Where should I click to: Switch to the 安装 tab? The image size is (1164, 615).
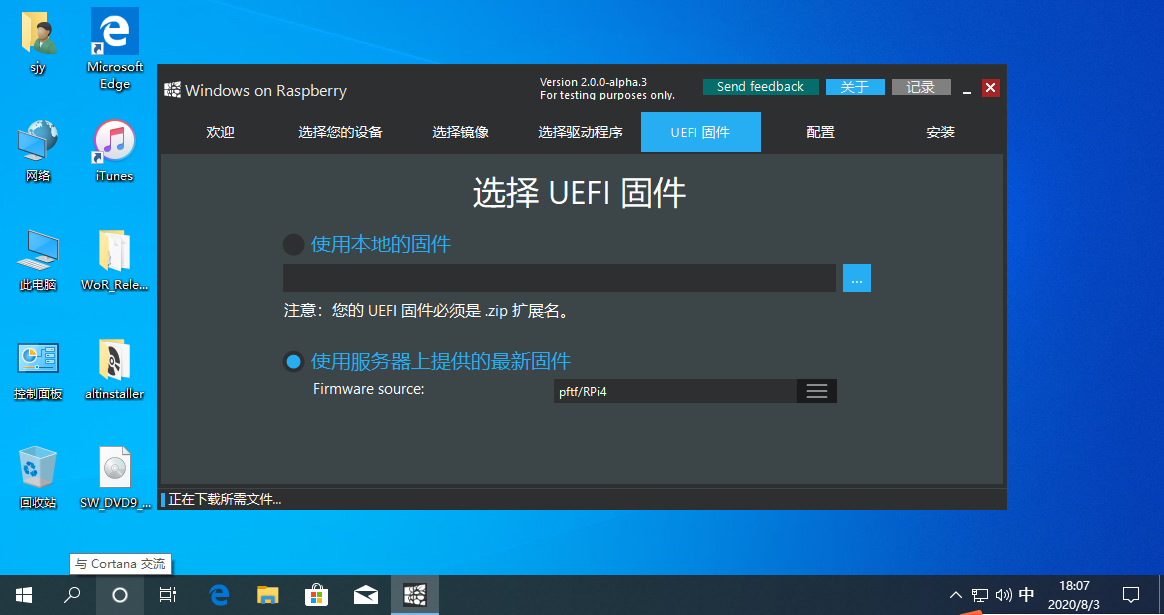click(x=941, y=132)
